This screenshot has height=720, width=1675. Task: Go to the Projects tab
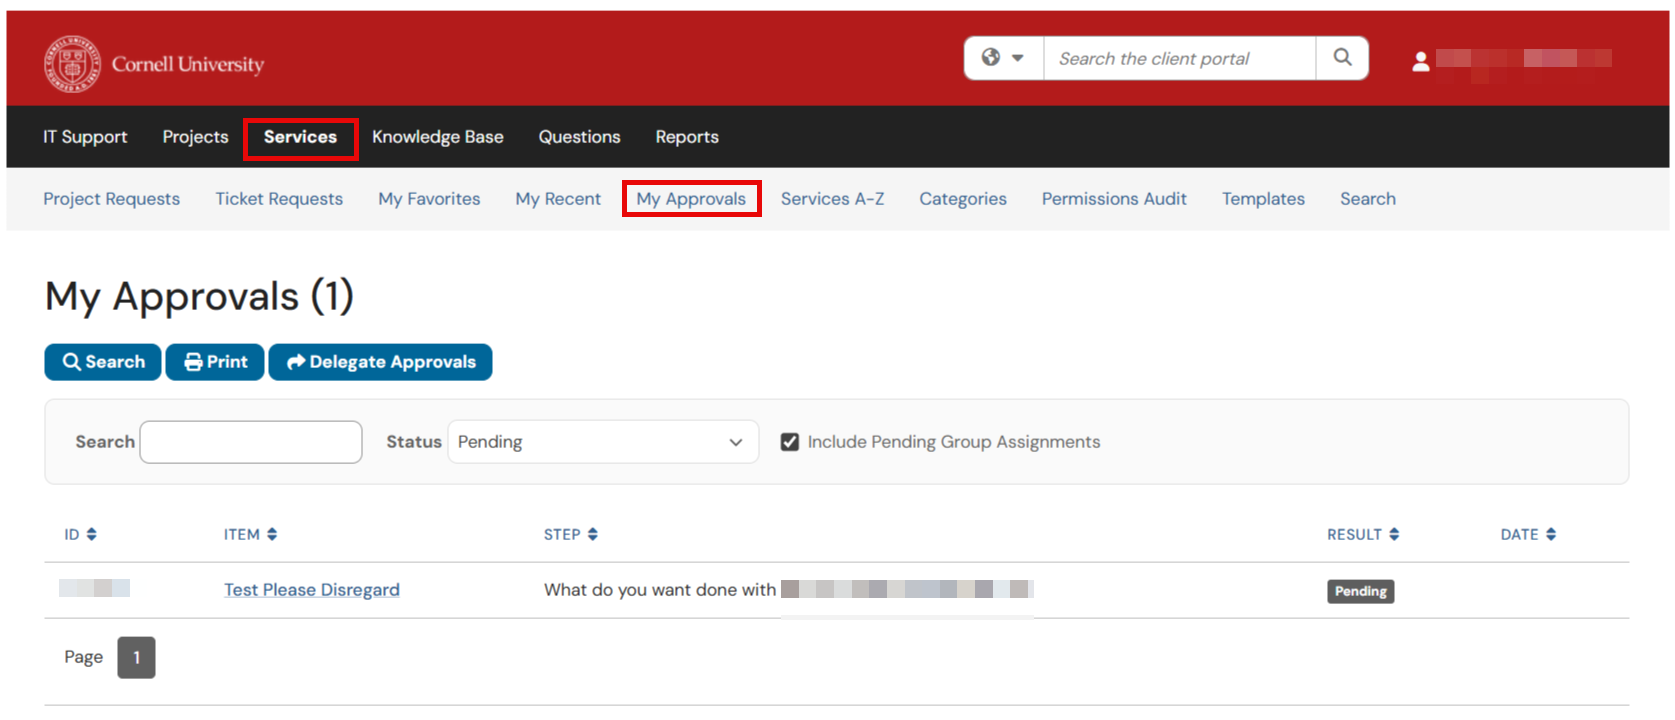coord(195,137)
